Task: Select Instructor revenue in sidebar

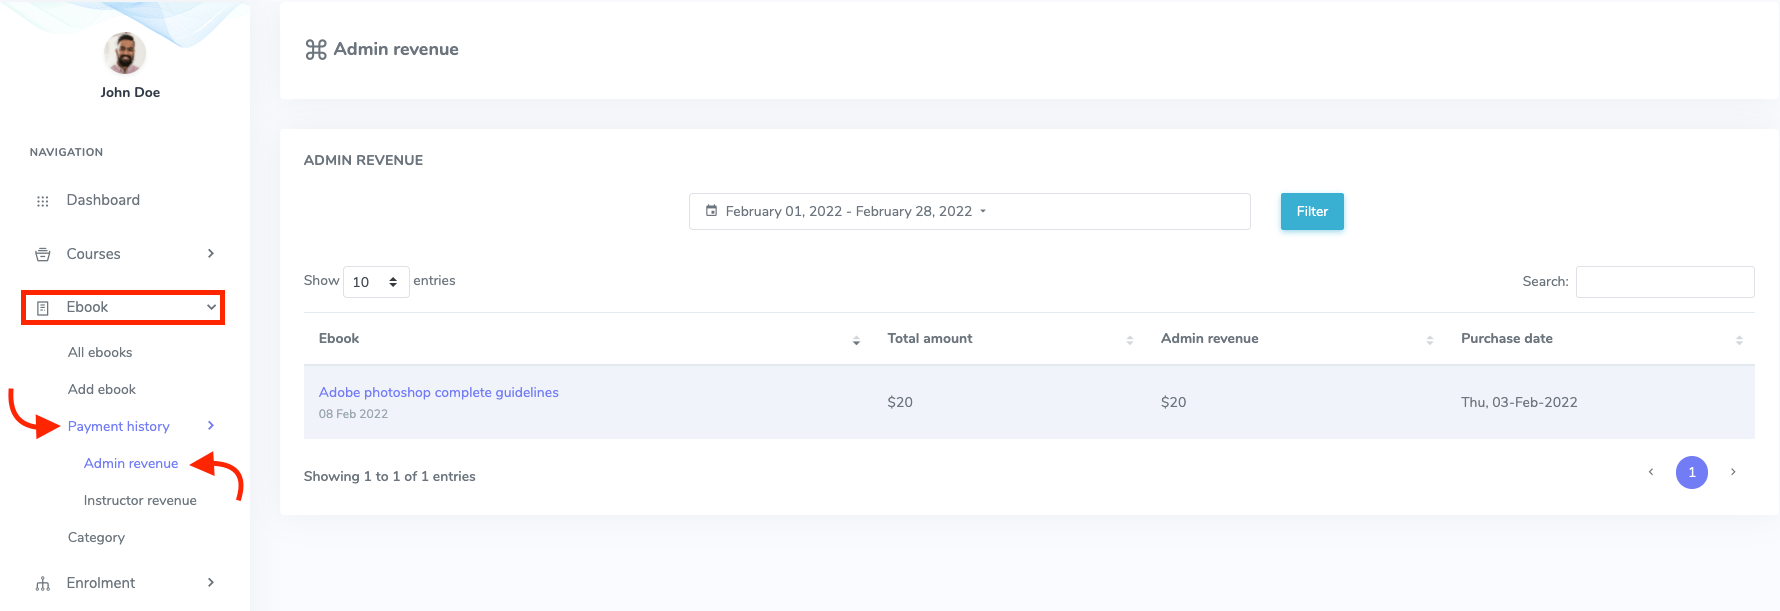Action: [140, 500]
